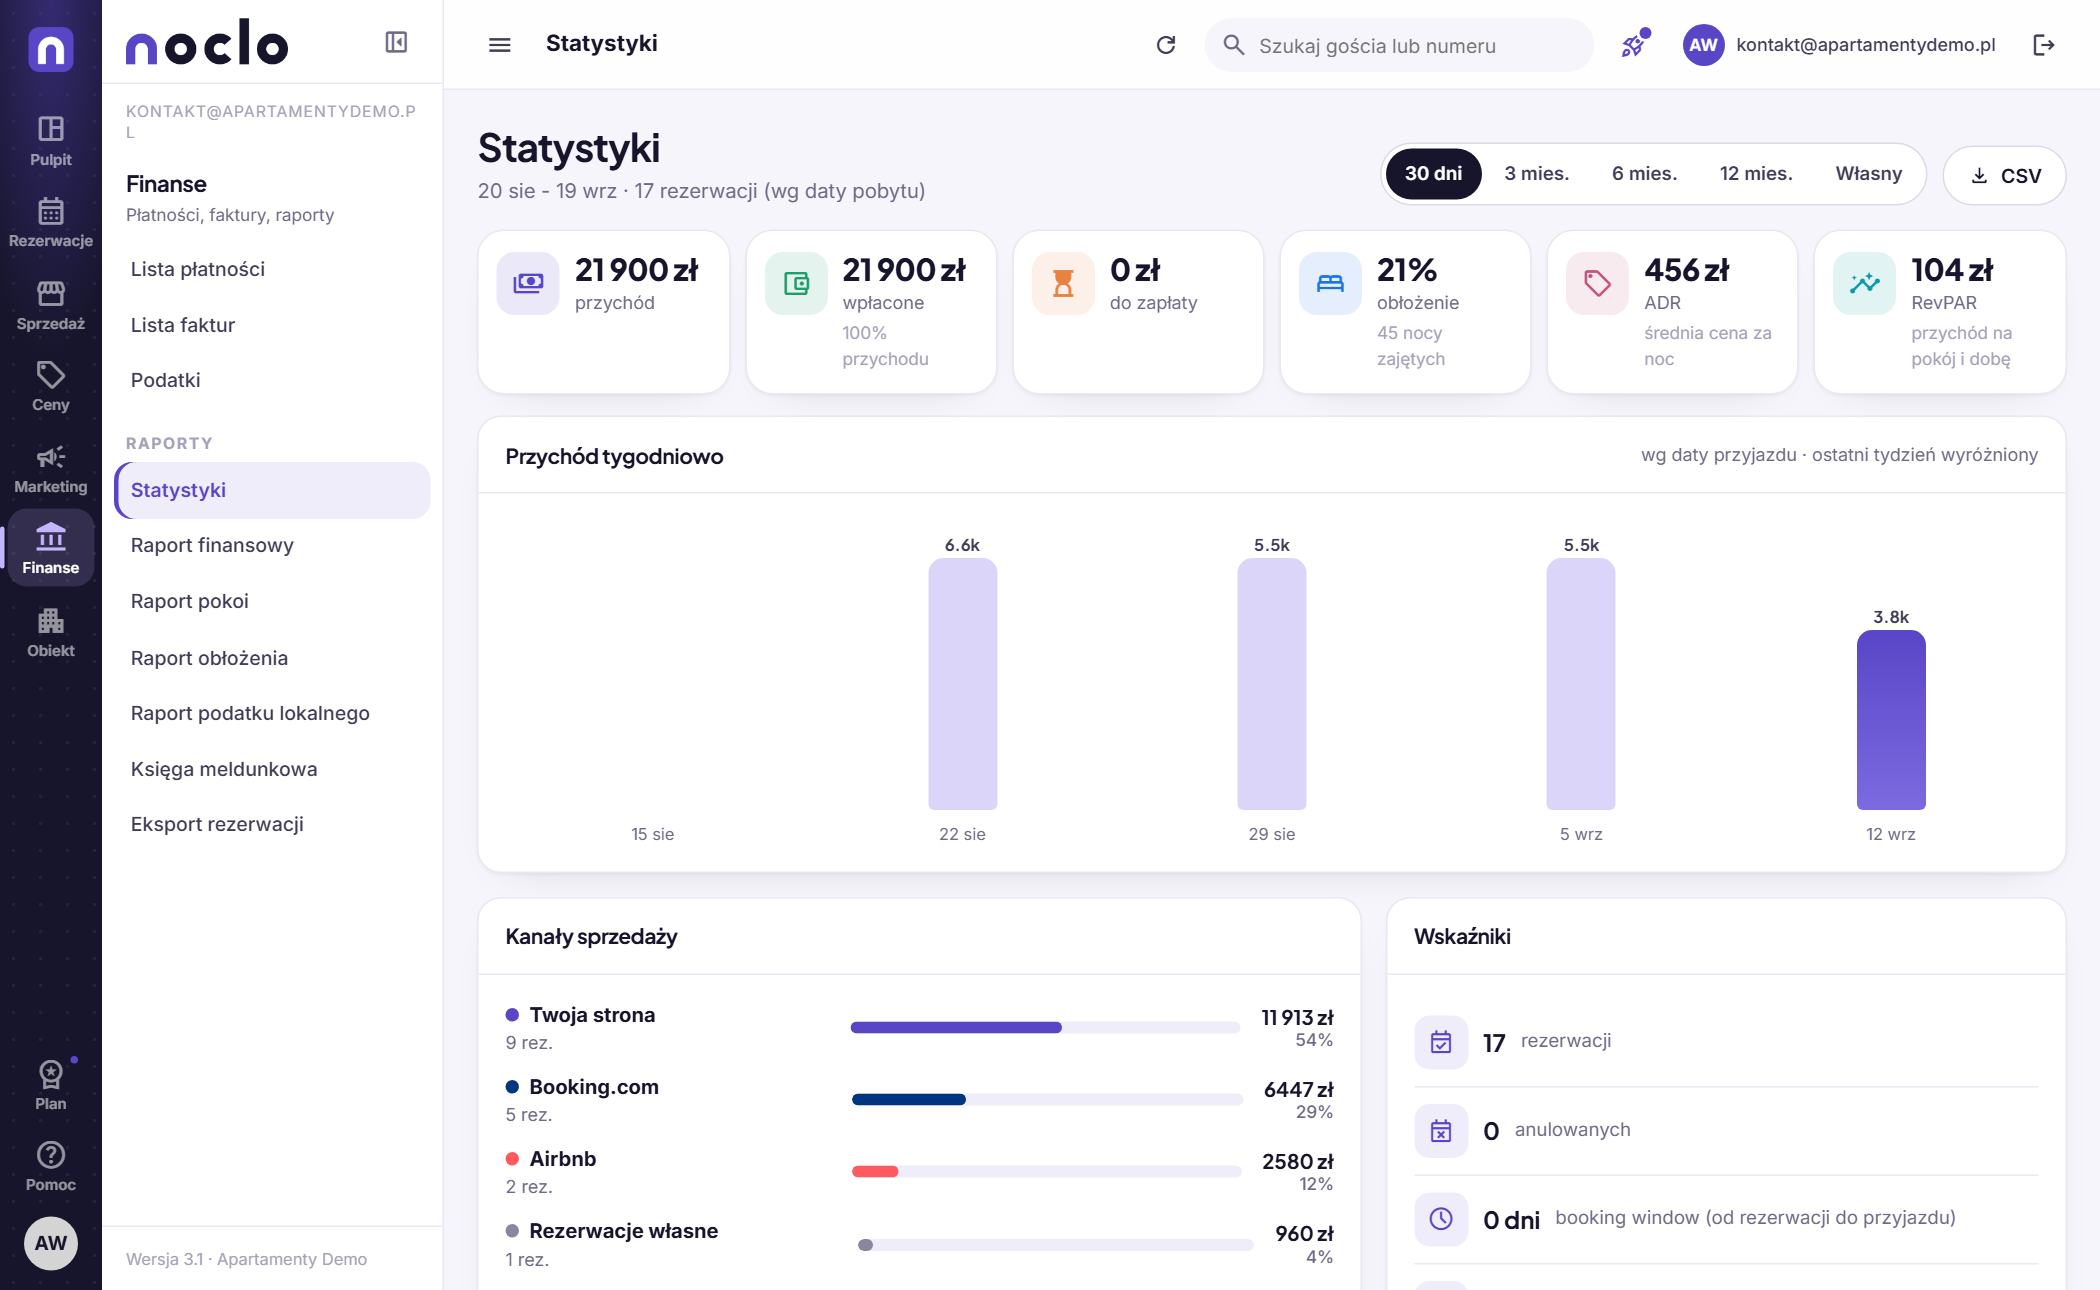Select the 30 dni range
2100x1290 pixels.
1433,174
